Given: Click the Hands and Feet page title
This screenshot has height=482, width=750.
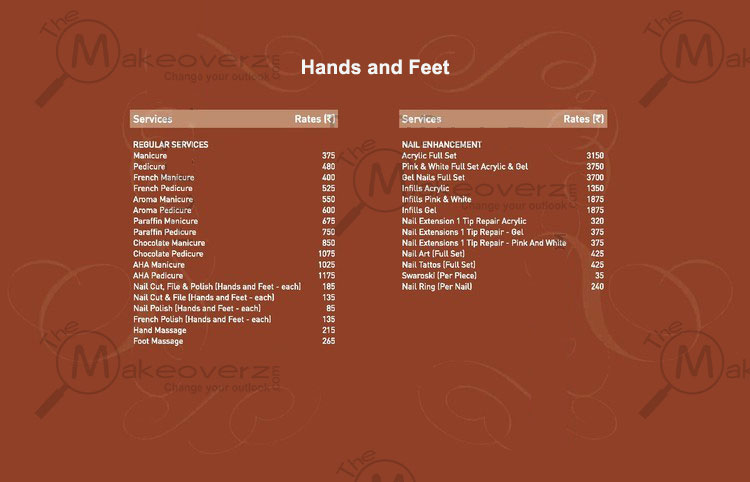Looking at the screenshot, I should coord(375,68).
